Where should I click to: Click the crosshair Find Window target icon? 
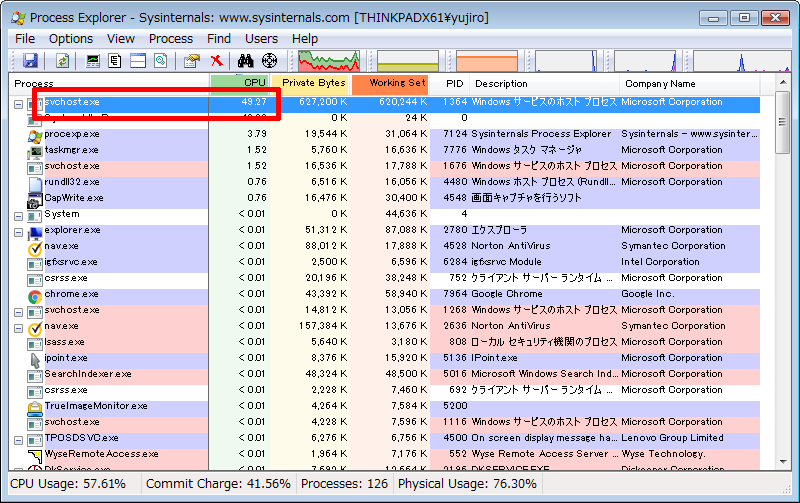coord(269,61)
